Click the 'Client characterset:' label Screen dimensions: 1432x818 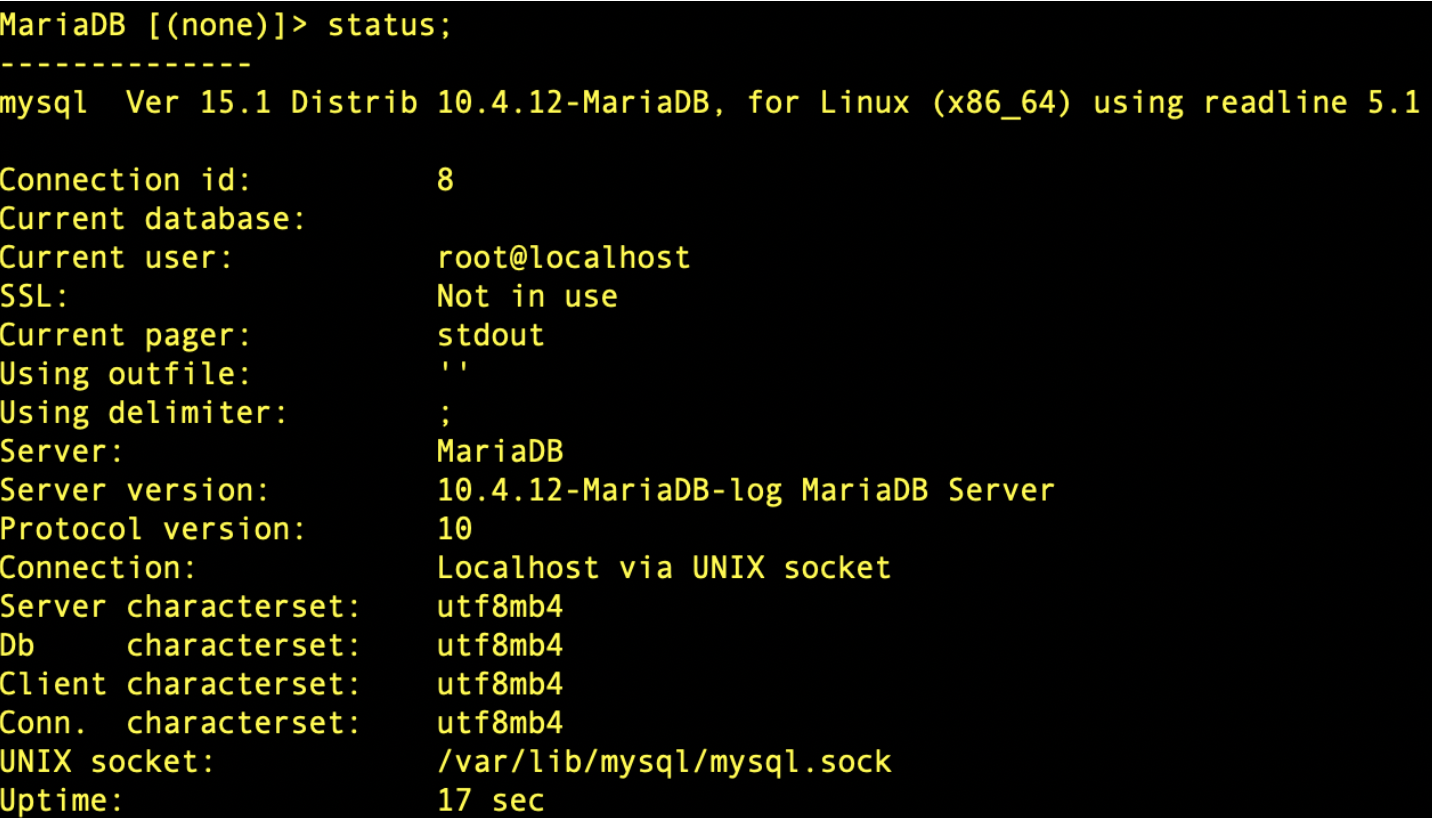pos(180,685)
